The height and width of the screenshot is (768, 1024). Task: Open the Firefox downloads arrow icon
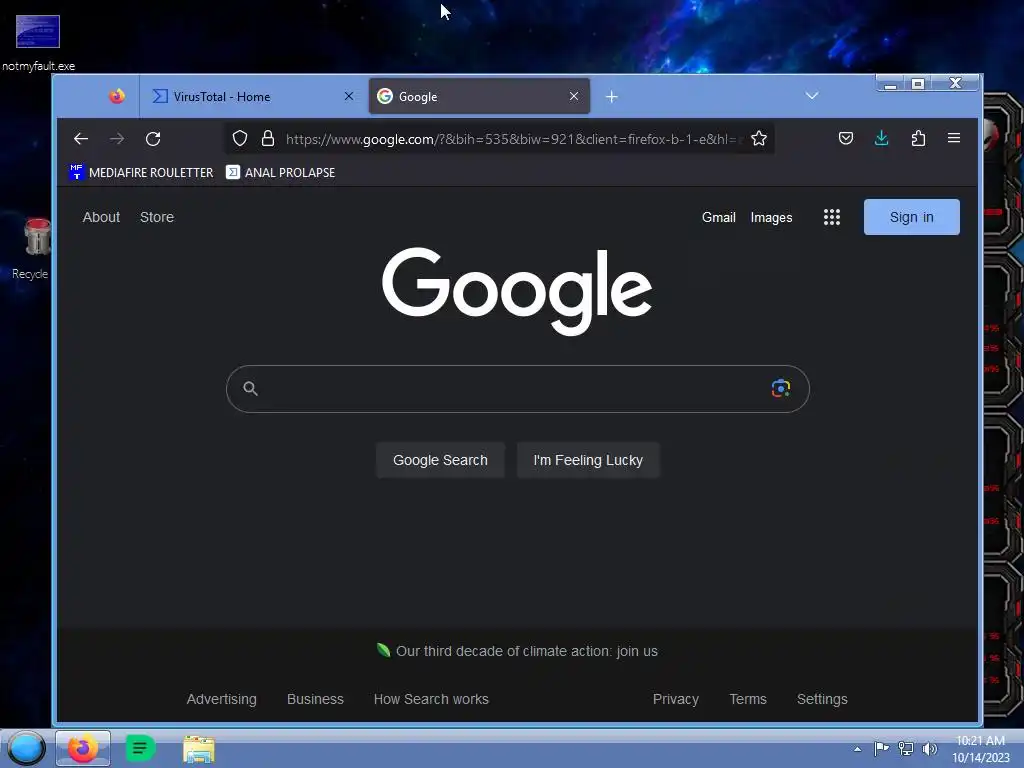point(882,138)
